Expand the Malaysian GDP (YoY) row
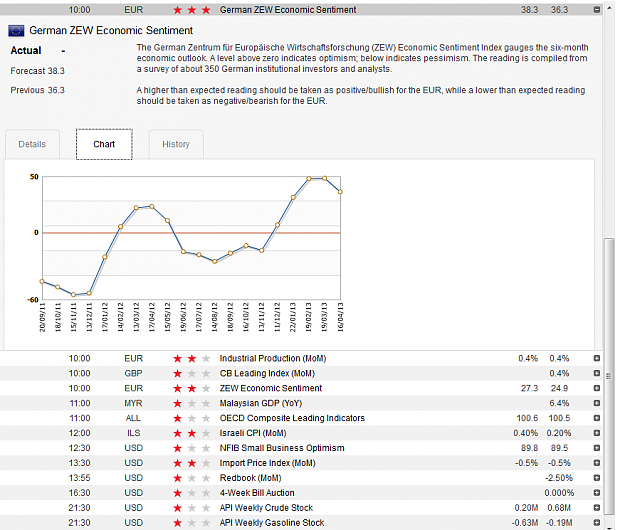Viewport: 625px width, 530px height. [x=597, y=403]
